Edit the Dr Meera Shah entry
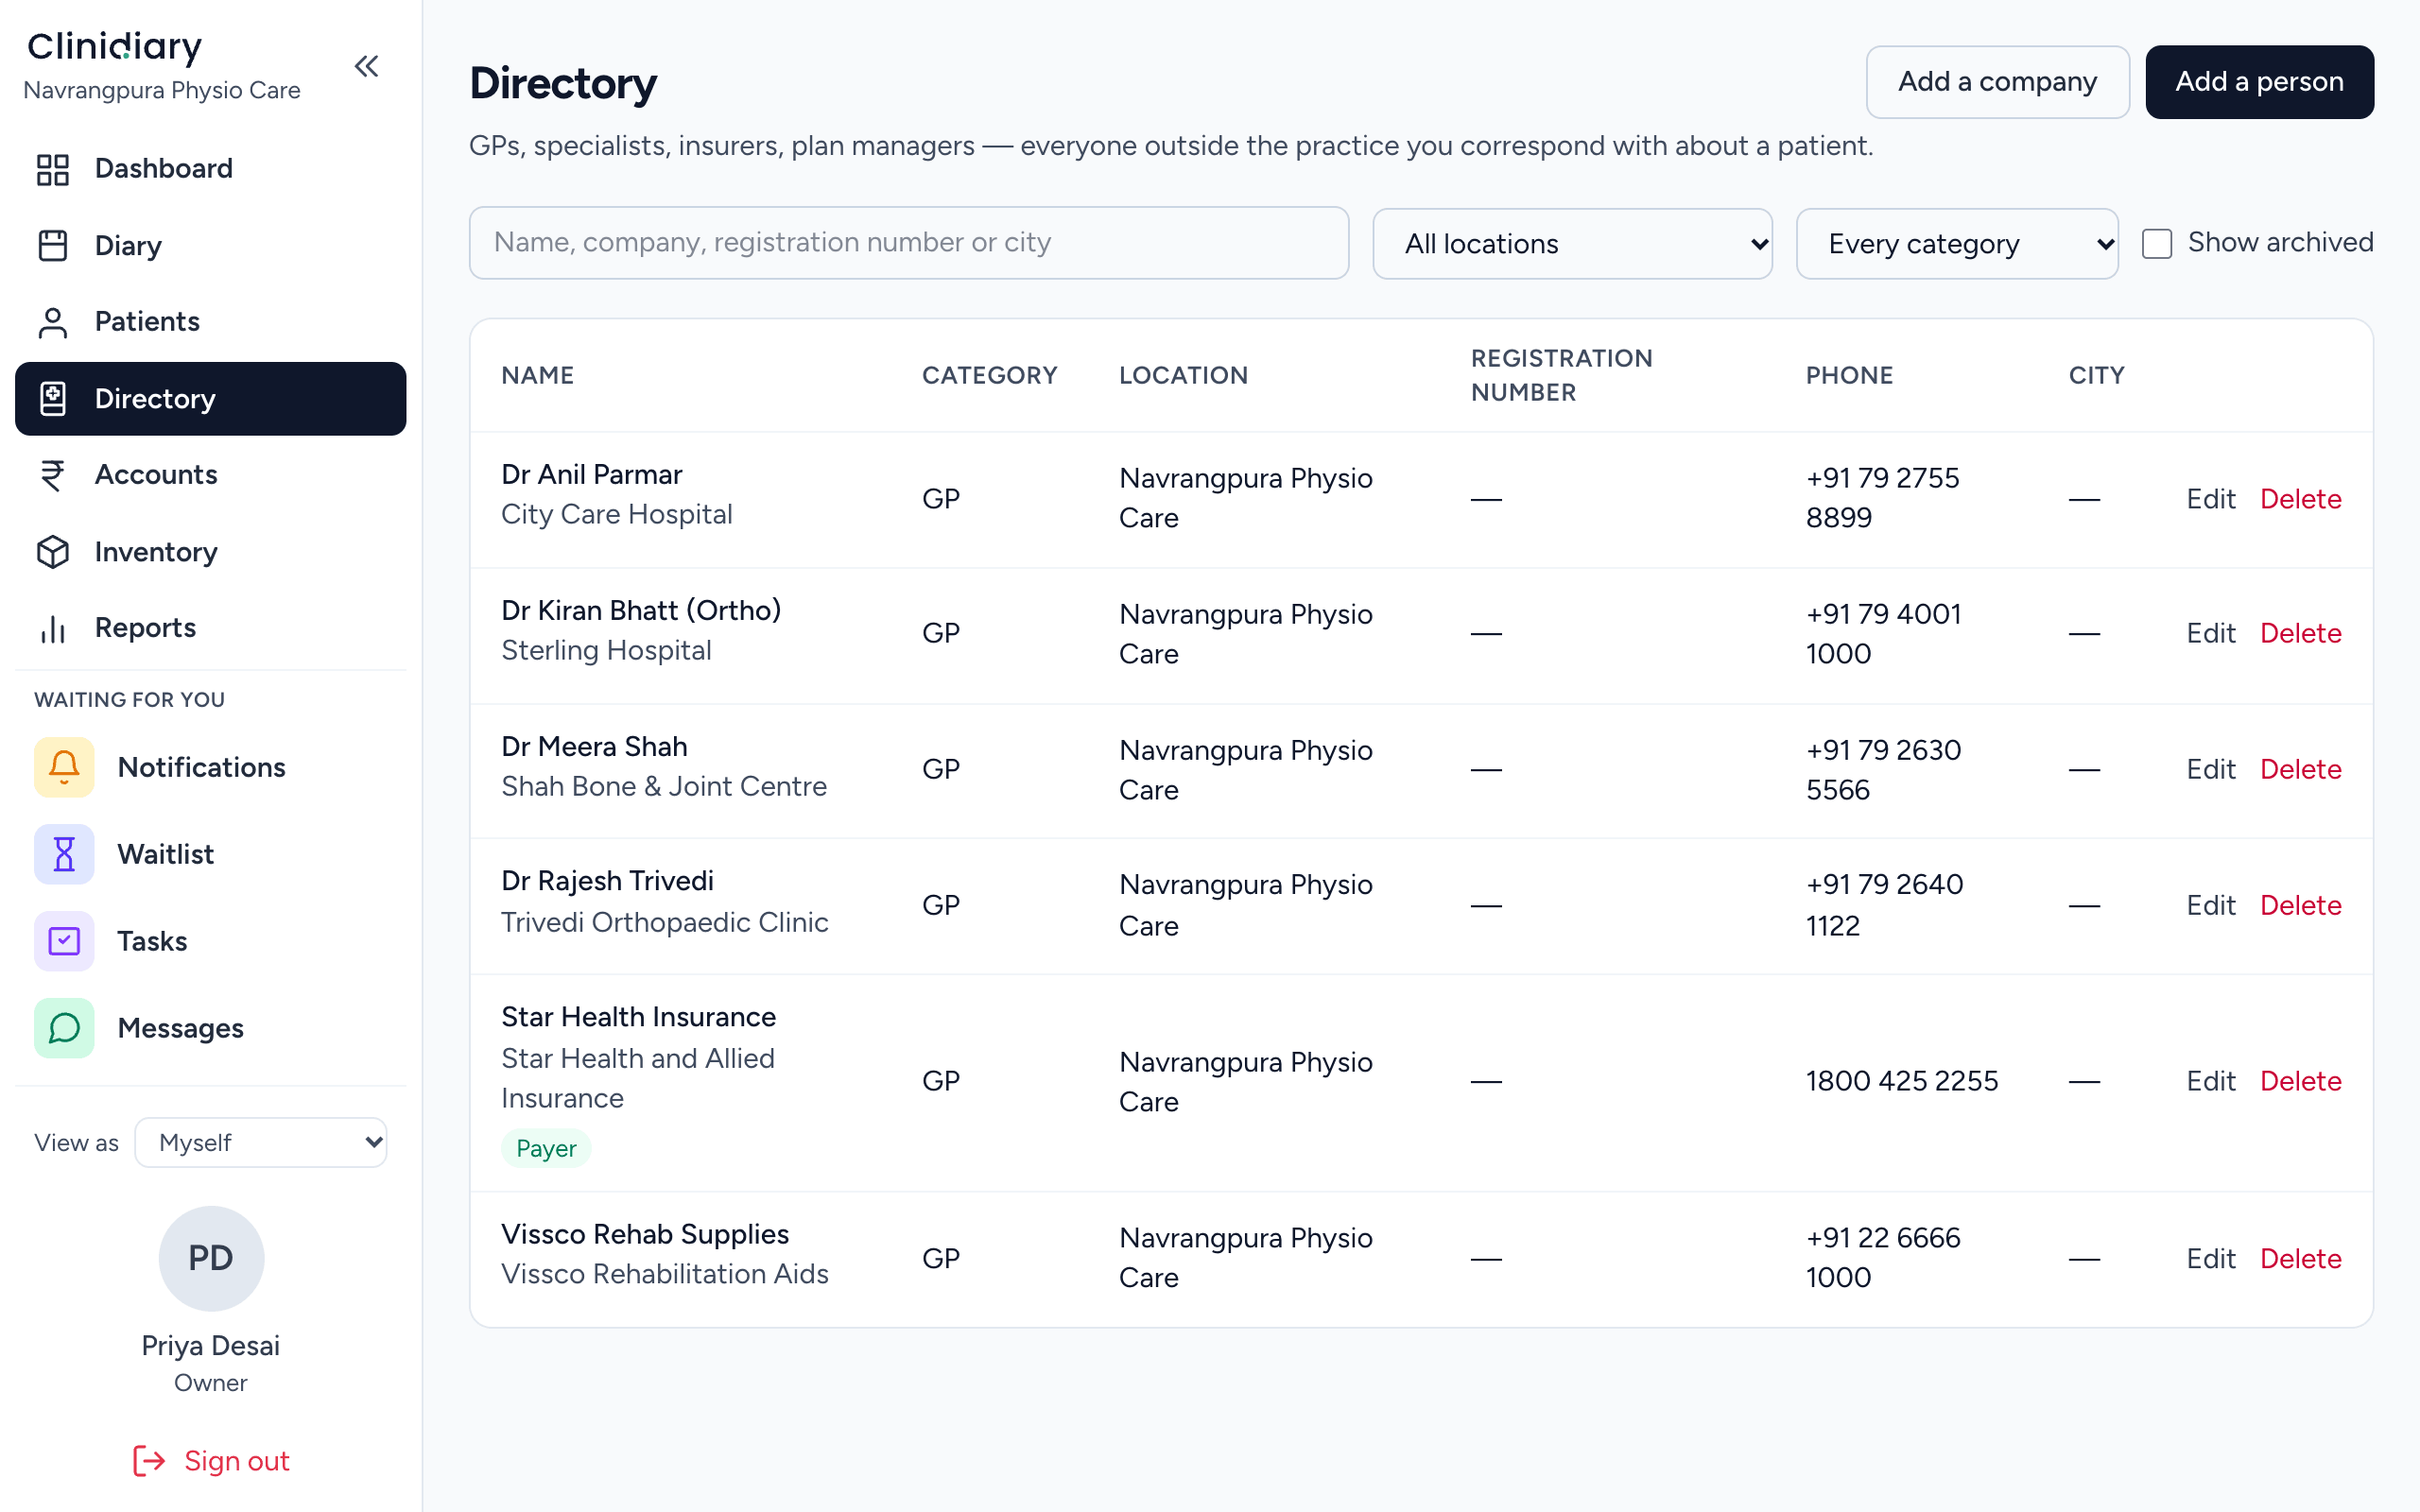Image resolution: width=2420 pixels, height=1512 pixels. coord(2210,769)
